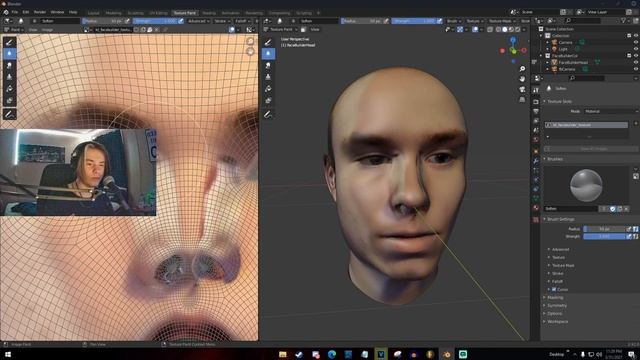Expand the Symmetry panel
Screen dimensions: 640x360
point(556,306)
